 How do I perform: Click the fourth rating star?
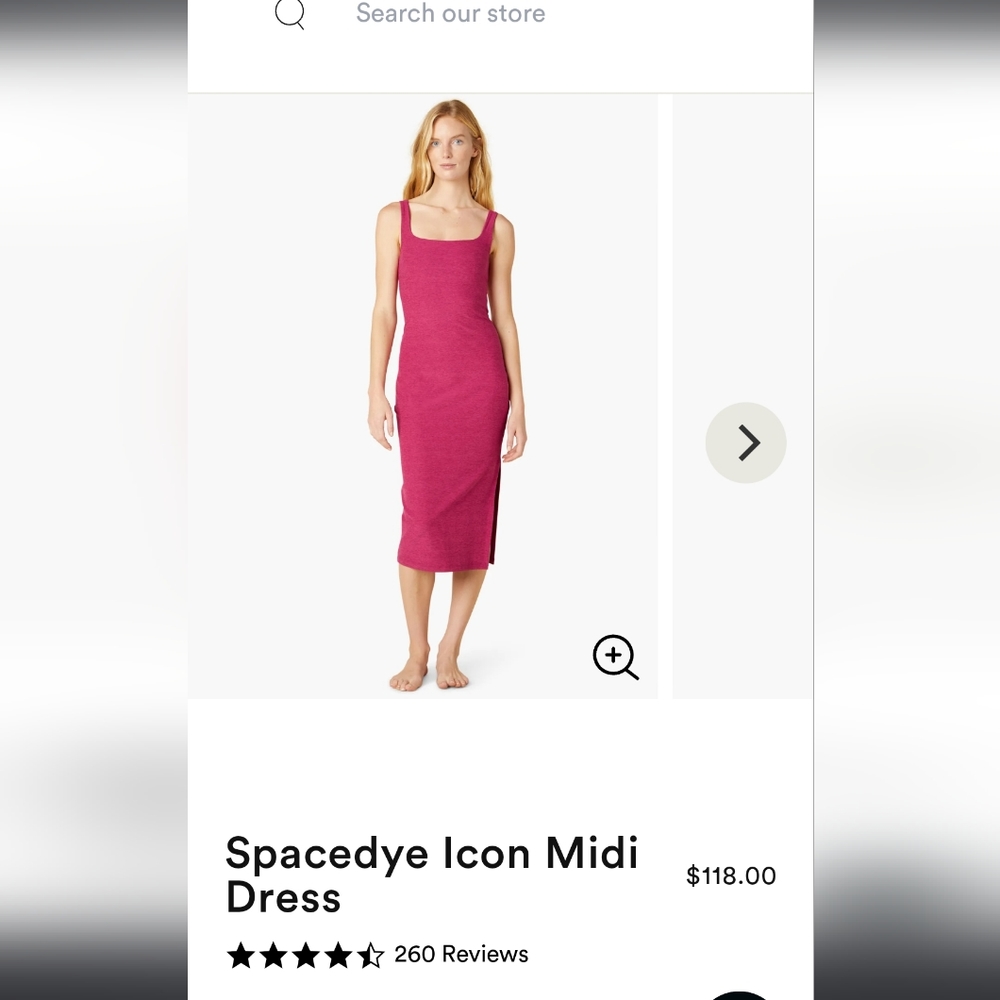tap(338, 955)
